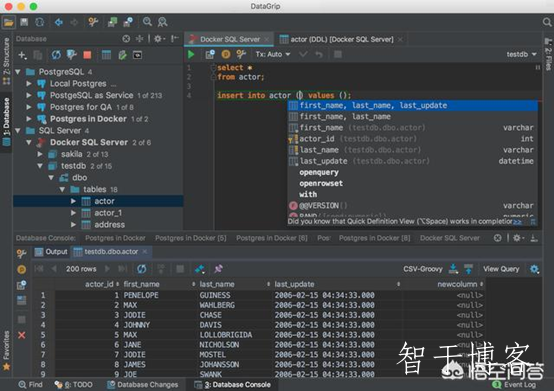Open console icon in Database panel toolbar
Viewport: 554px width, 391px height.
point(137,55)
